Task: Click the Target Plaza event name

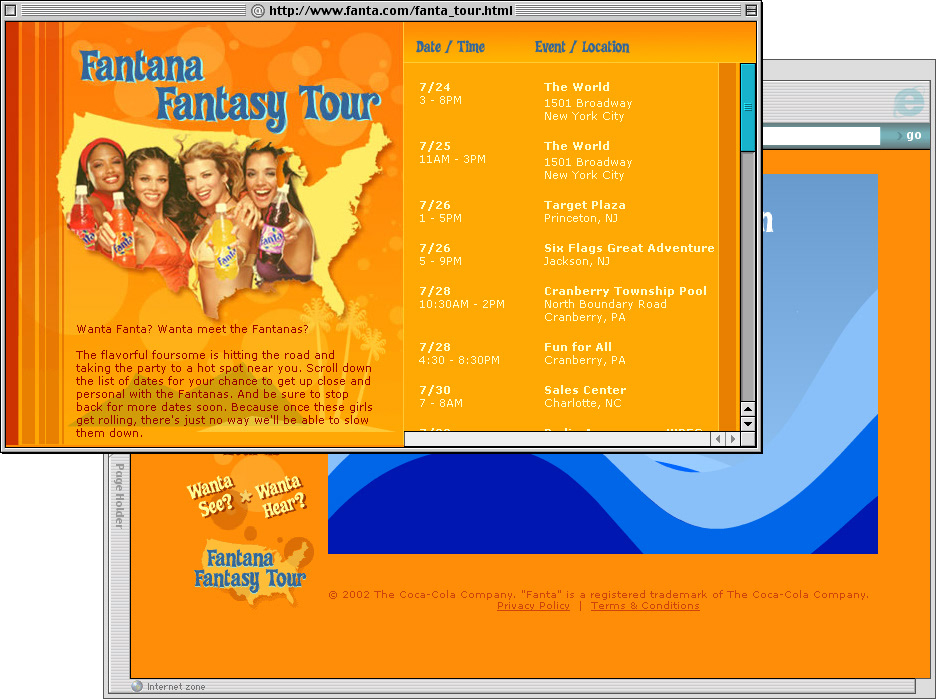Action: tap(584, 205)
